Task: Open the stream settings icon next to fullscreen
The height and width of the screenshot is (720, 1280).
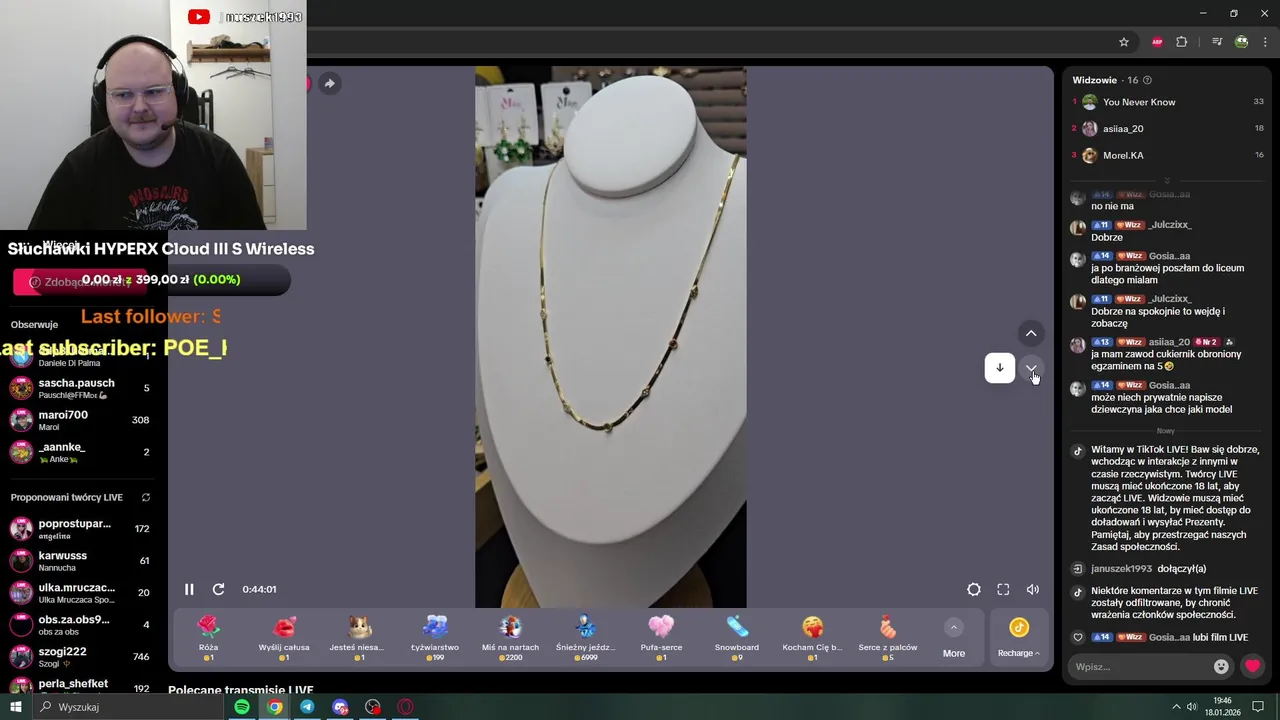Action: pos(973,589)
